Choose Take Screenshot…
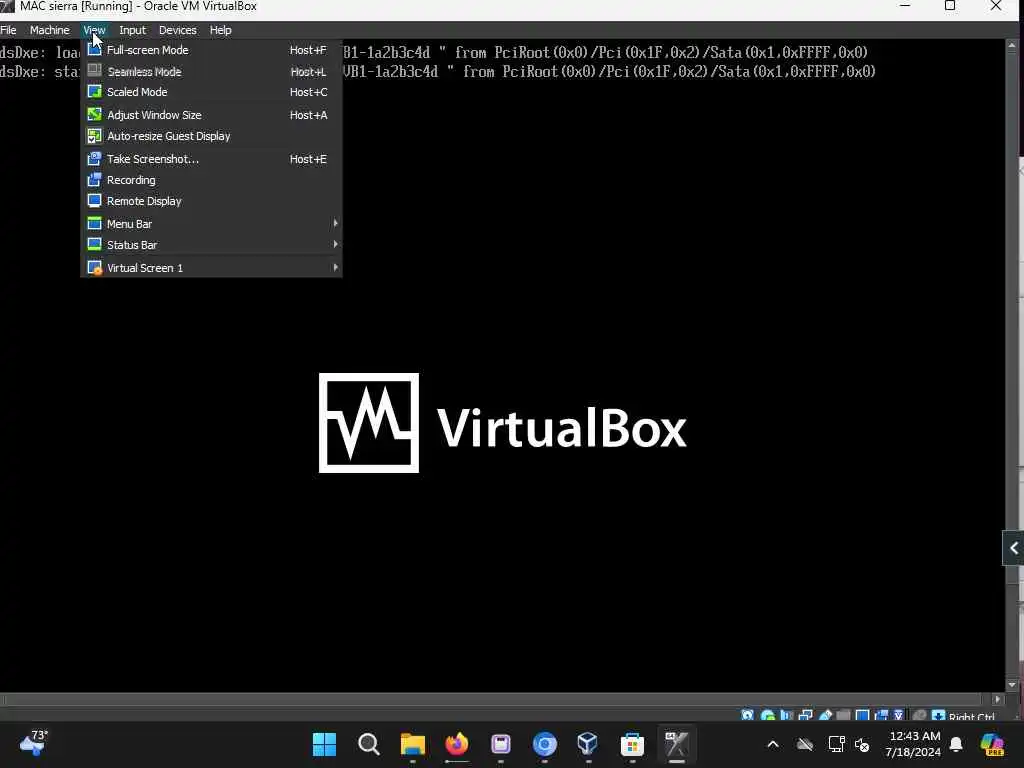Screen dimensions: 1024x768 [212, 159]
